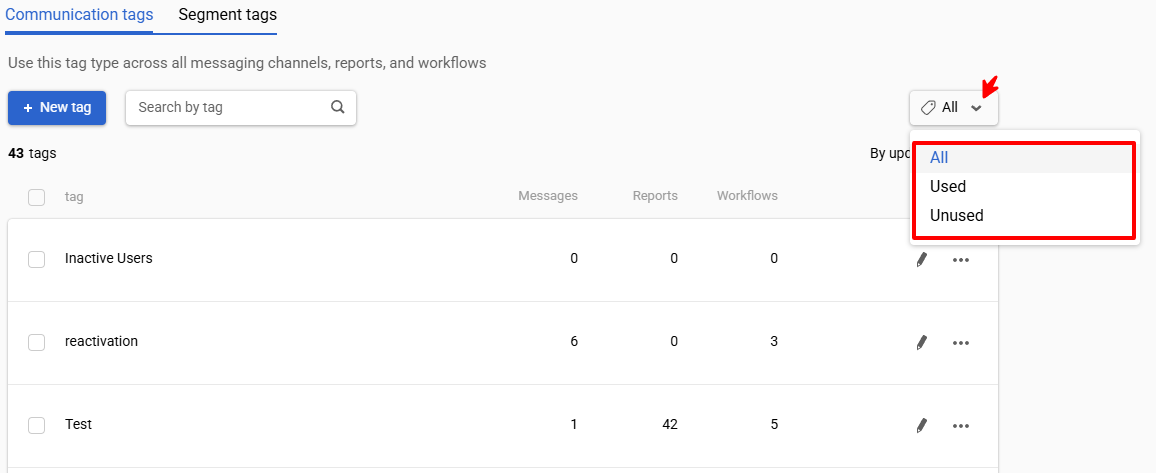Open the Communication tags tab
Screen dimensions: 1156x473
[79, 15]
